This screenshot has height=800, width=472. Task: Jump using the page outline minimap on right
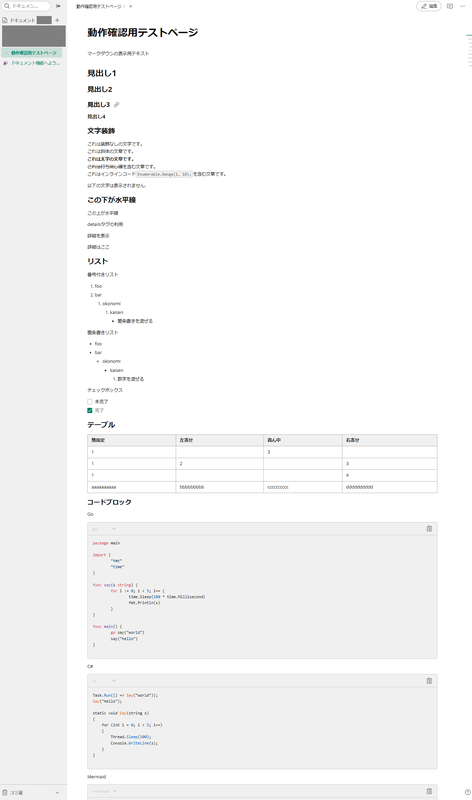[469, 51]
